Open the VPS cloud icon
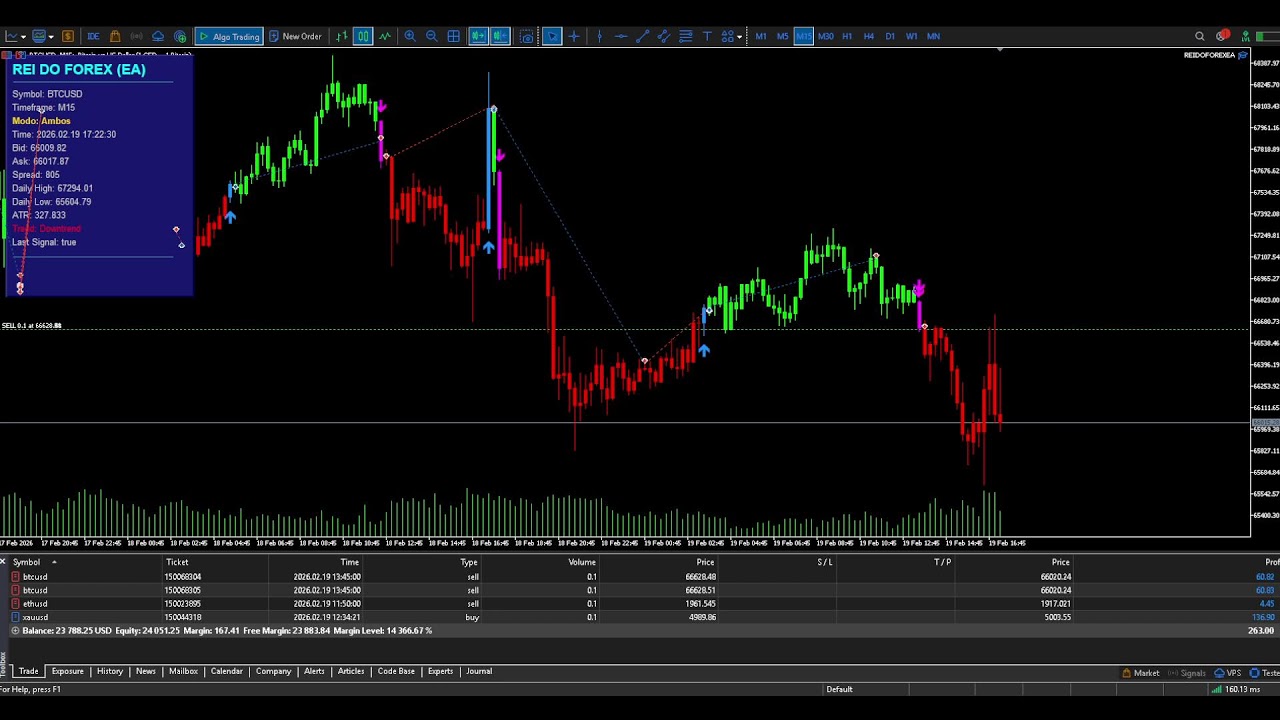The height and width of the screenshot is (720, 1280). (158, 36)
